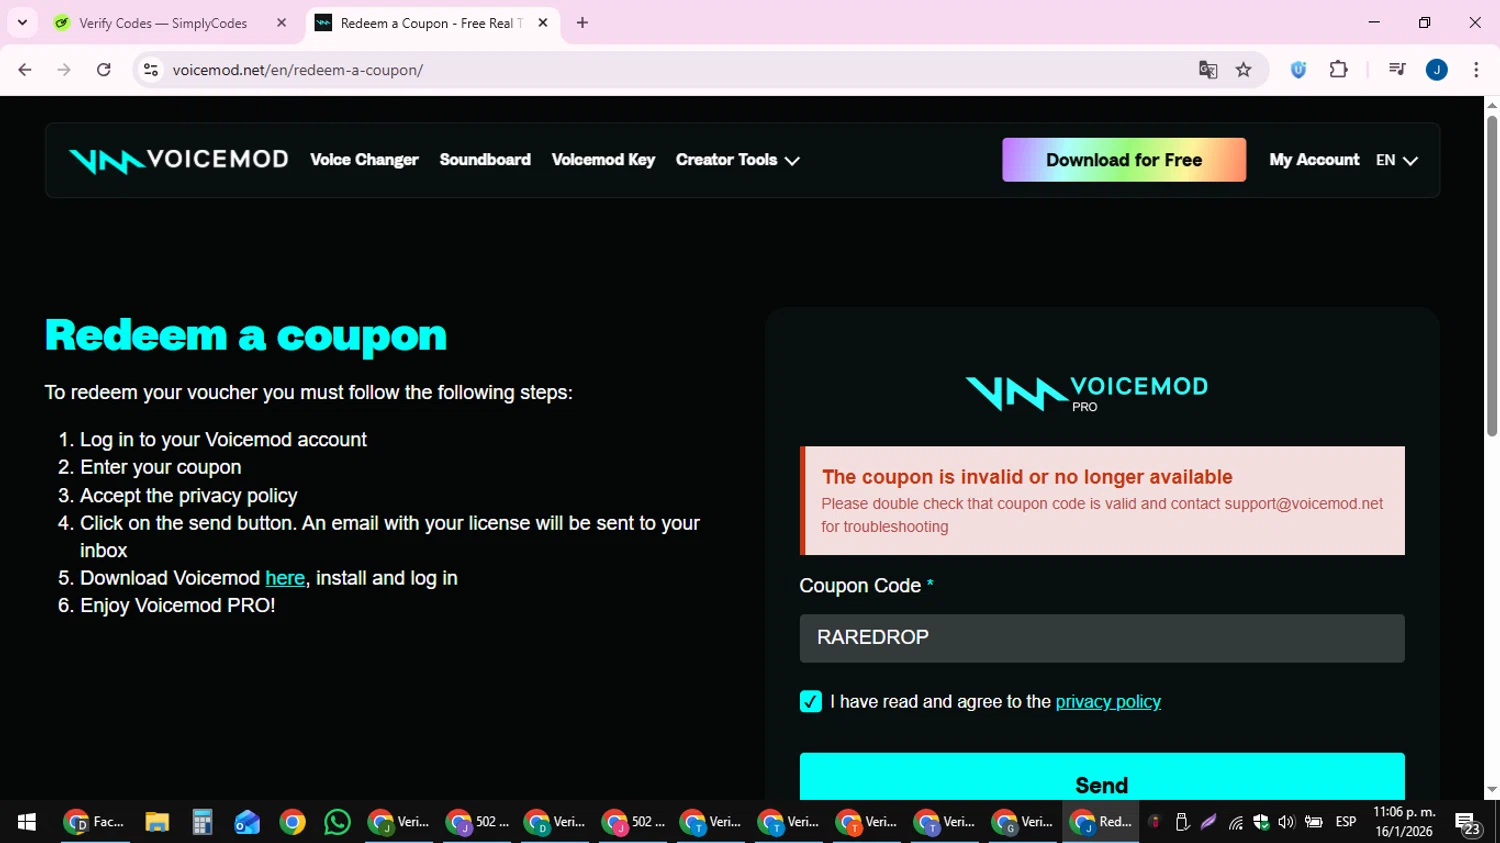Close the Redeem a Coupon tab

click(543, 22)
